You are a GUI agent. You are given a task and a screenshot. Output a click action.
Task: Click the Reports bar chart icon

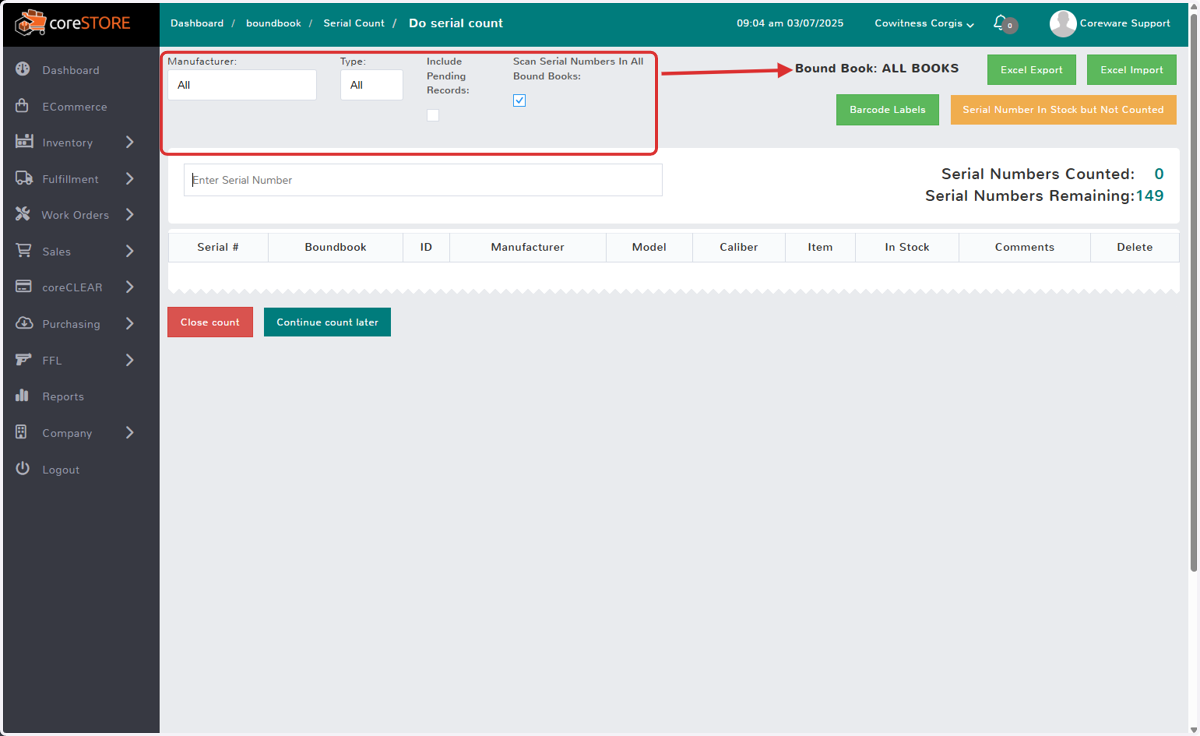tap(22, 396)
